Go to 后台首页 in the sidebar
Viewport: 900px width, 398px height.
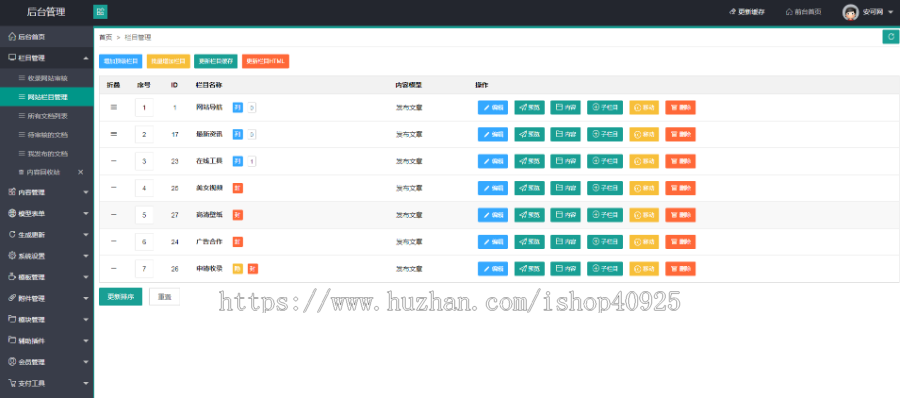click(x=46, y=37)
